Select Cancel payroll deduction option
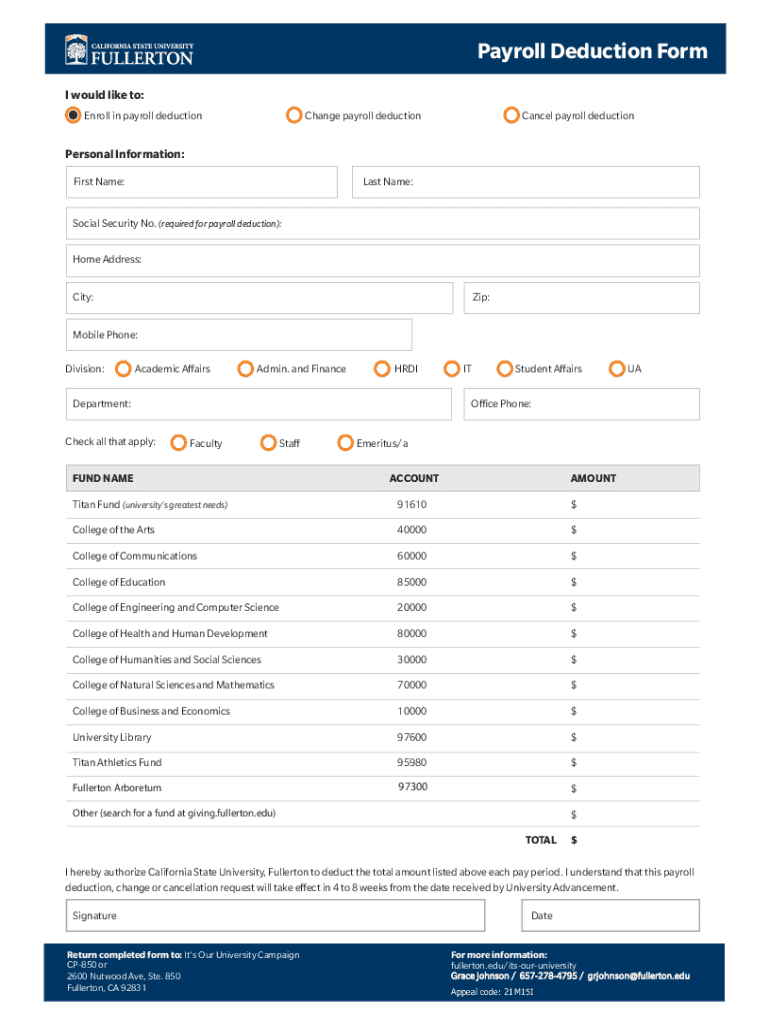Screen dimensions: 770x1024 pyautogui.click(x=511, y=115)
